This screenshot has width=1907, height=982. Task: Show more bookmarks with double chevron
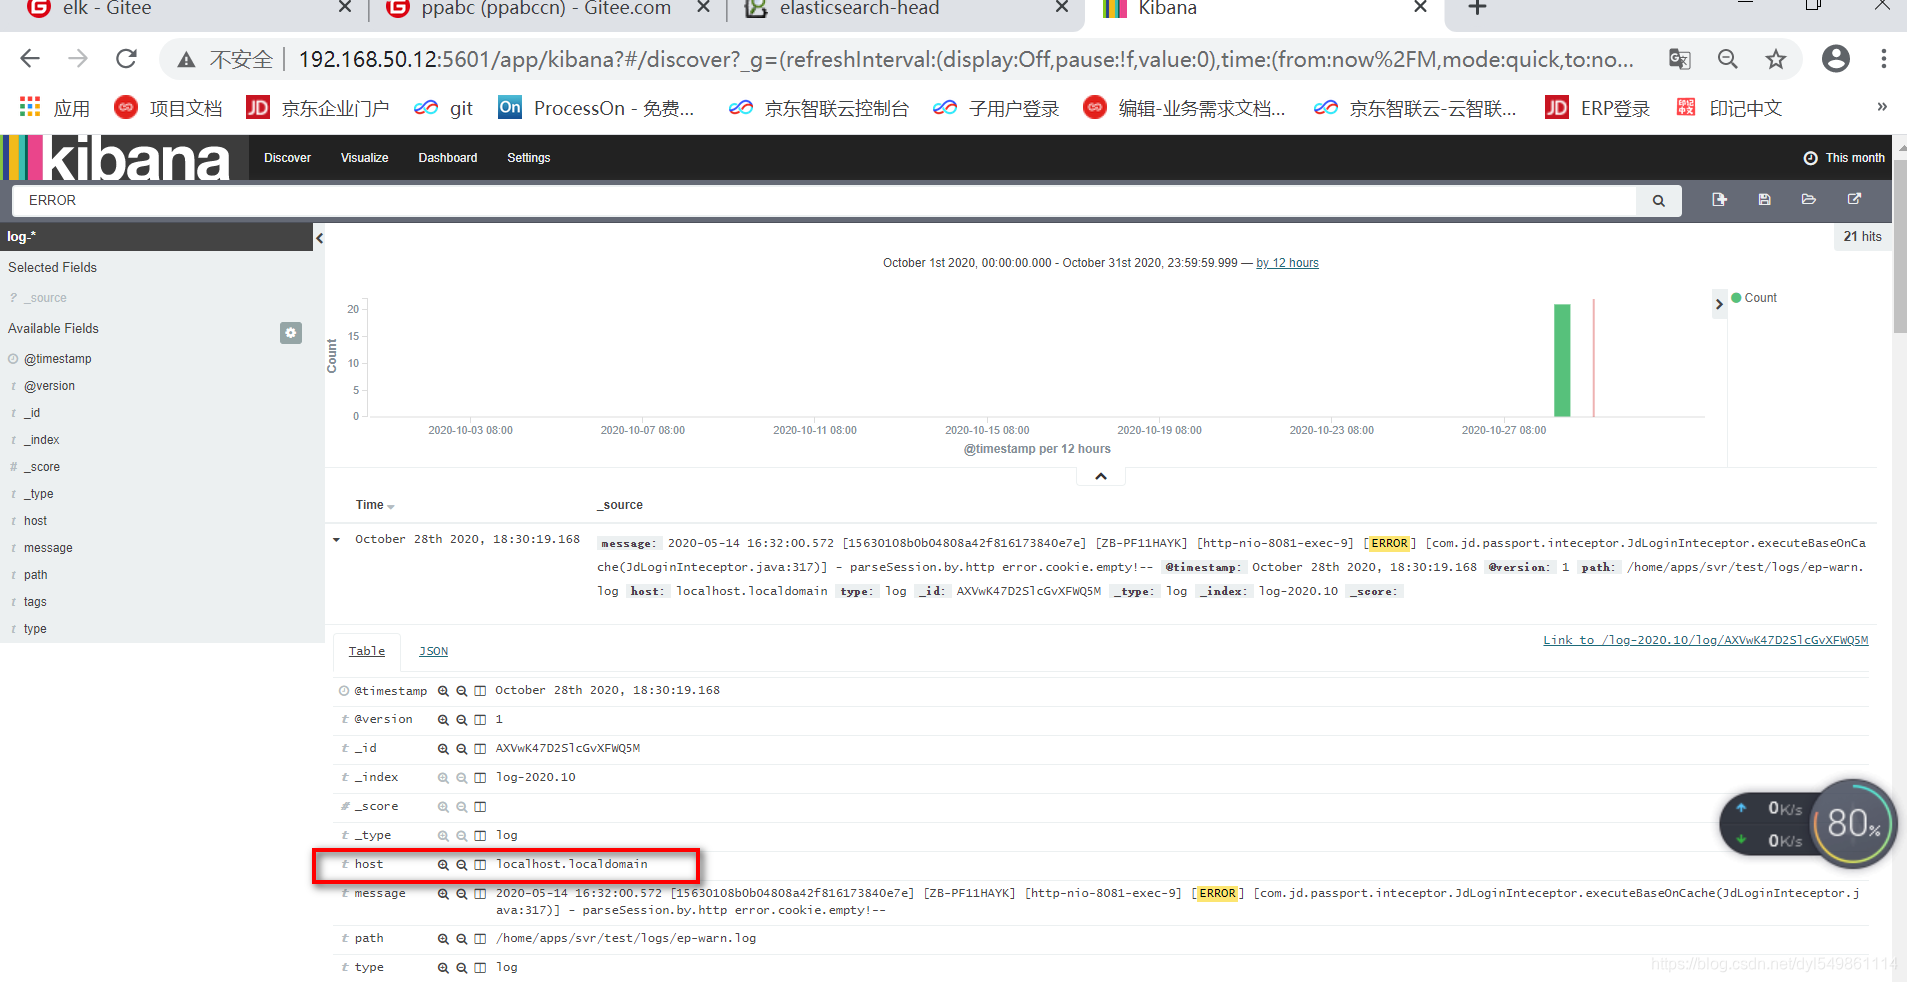click(1881, 107)
